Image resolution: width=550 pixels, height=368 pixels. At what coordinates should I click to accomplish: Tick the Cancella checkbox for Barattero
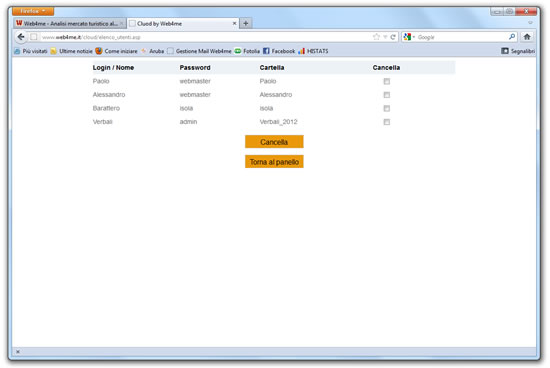(387, 108)
